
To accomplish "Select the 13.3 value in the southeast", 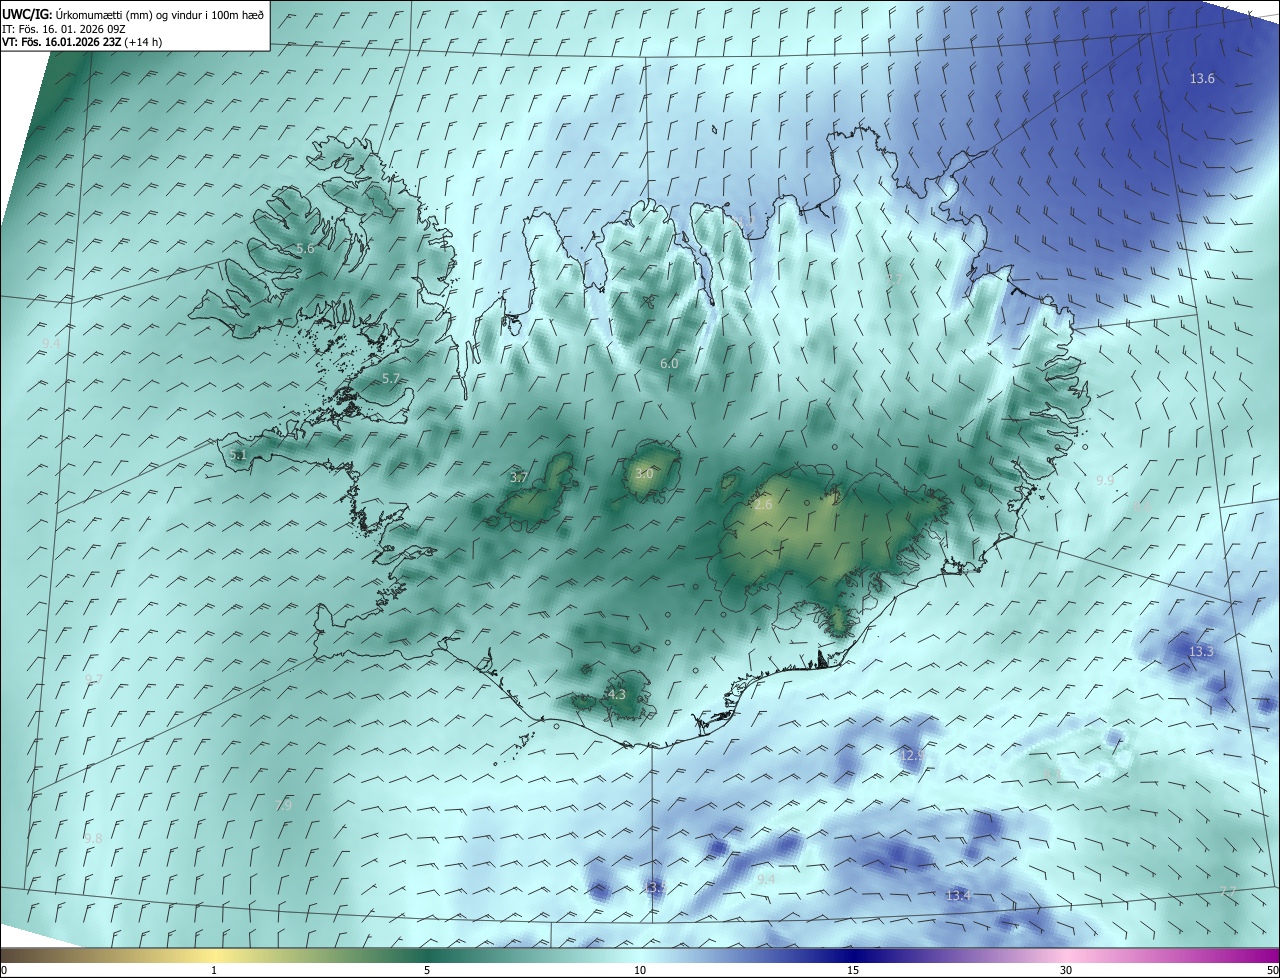I will (x=1201, y=652).
